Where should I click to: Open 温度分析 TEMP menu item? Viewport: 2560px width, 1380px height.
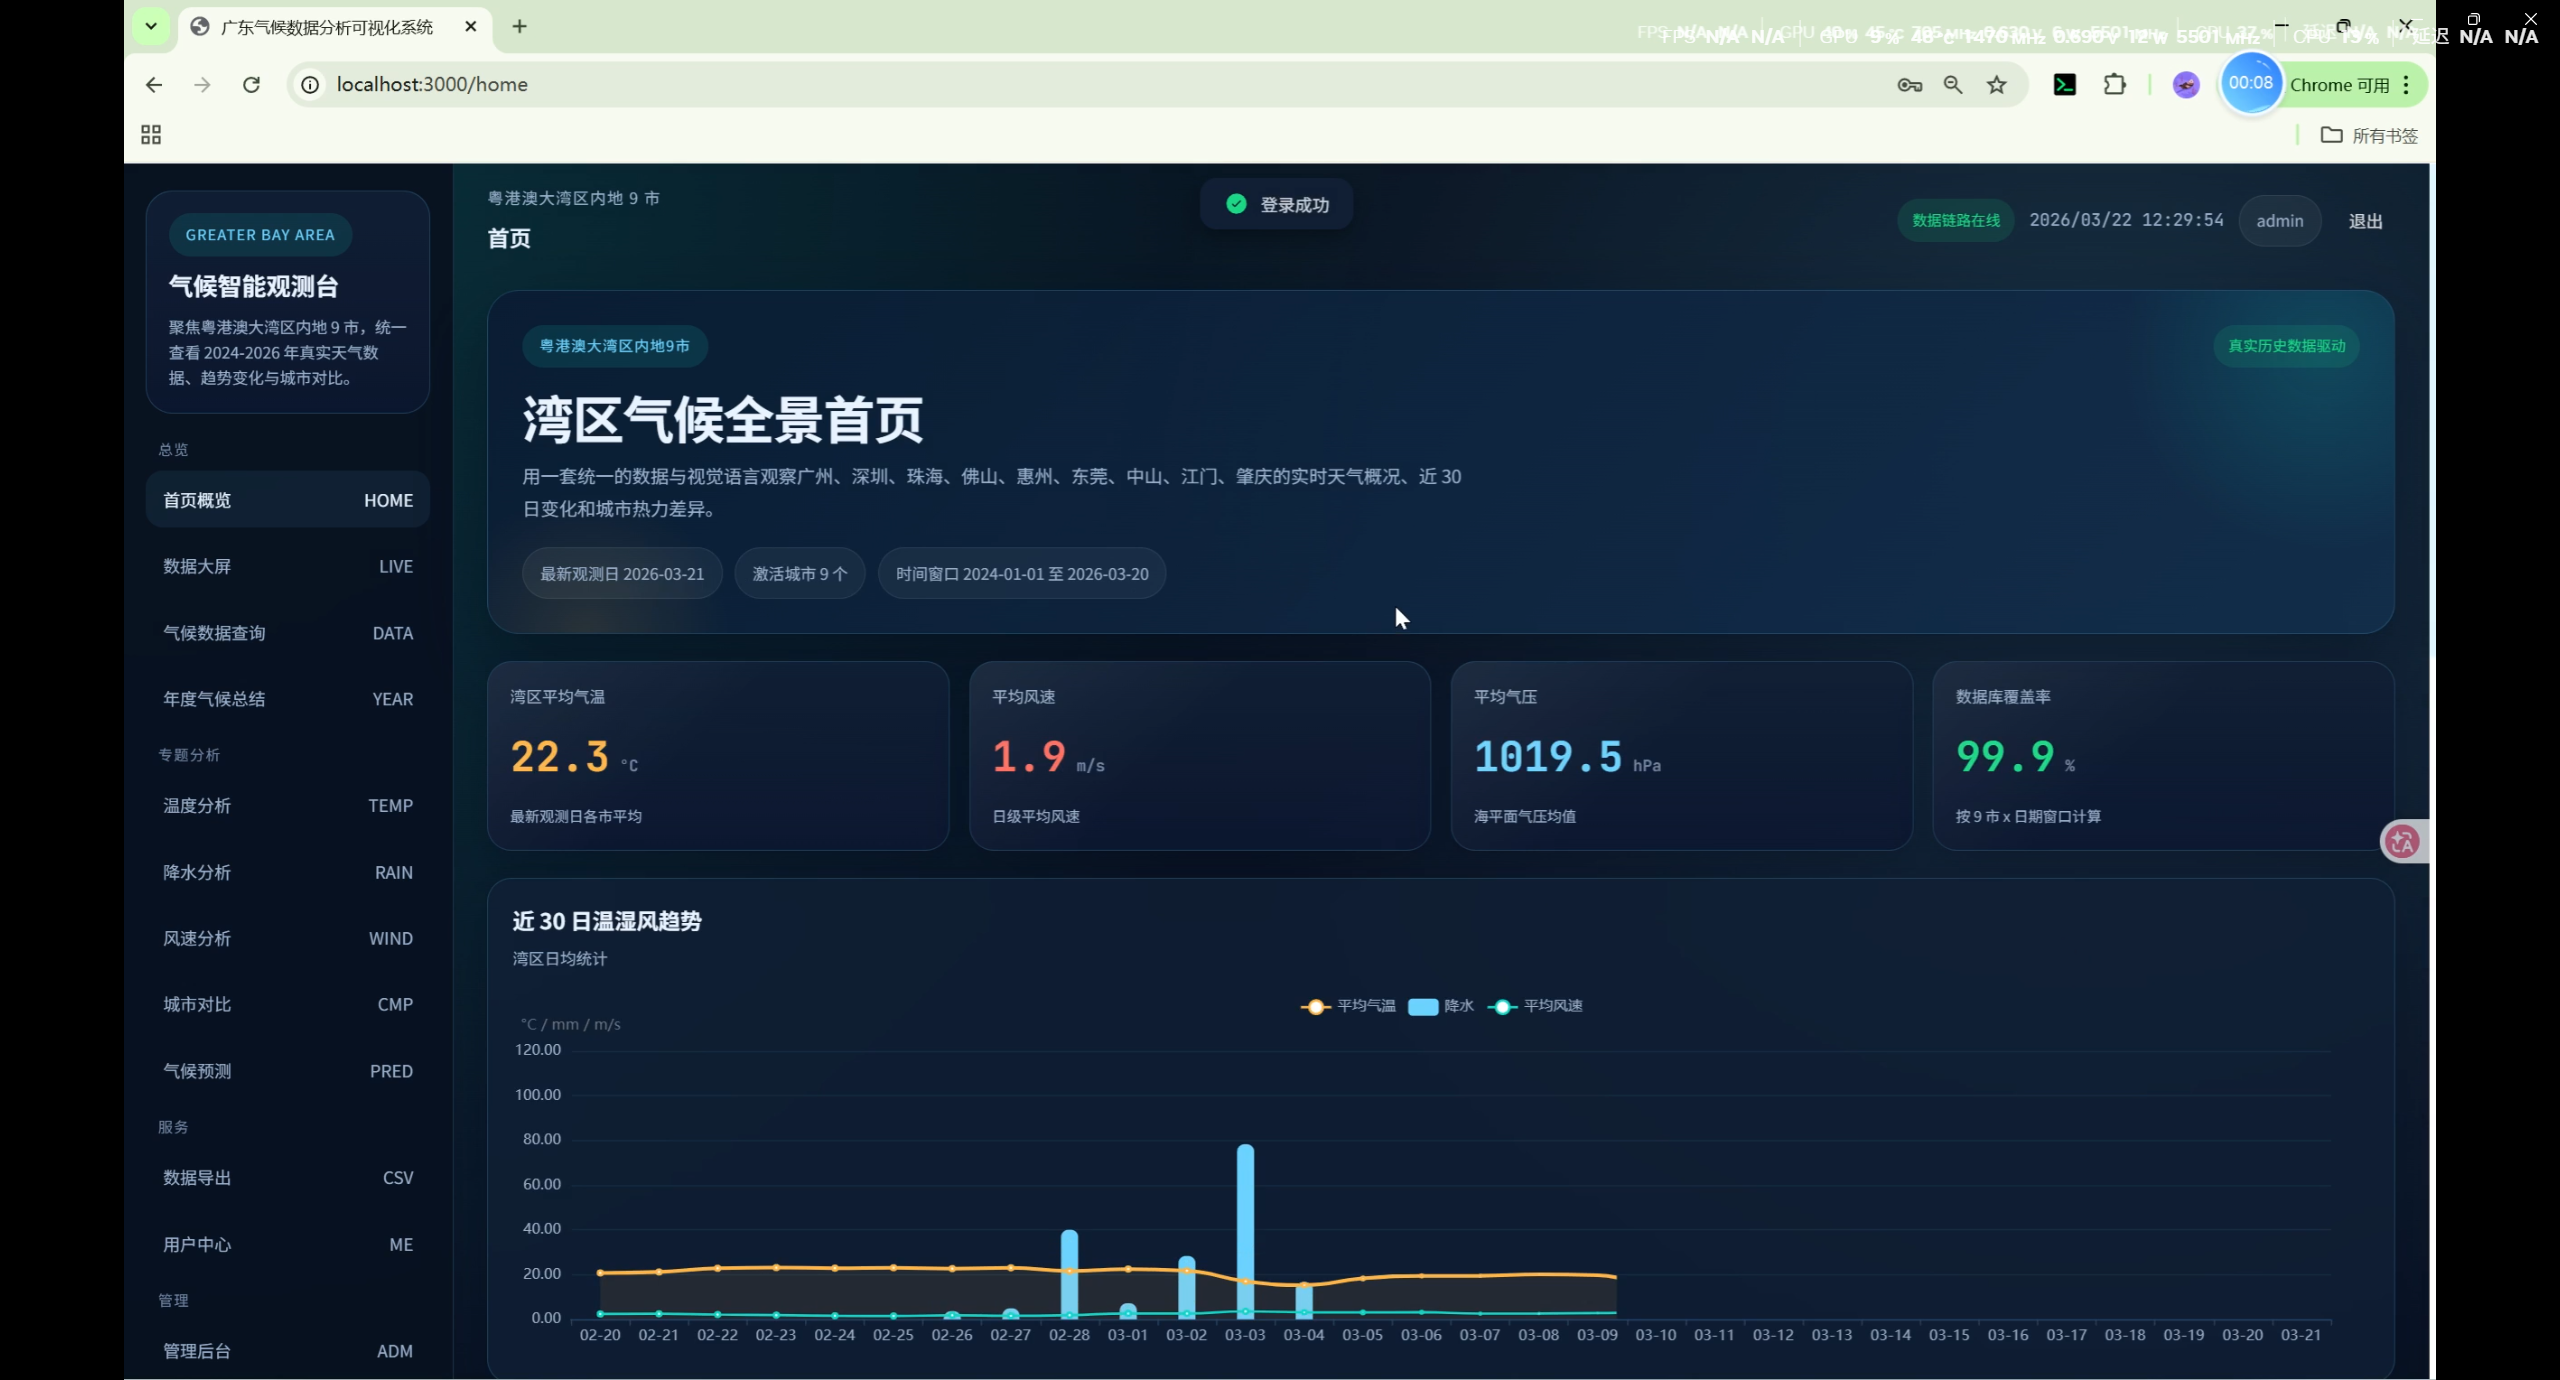click(287, 806)
